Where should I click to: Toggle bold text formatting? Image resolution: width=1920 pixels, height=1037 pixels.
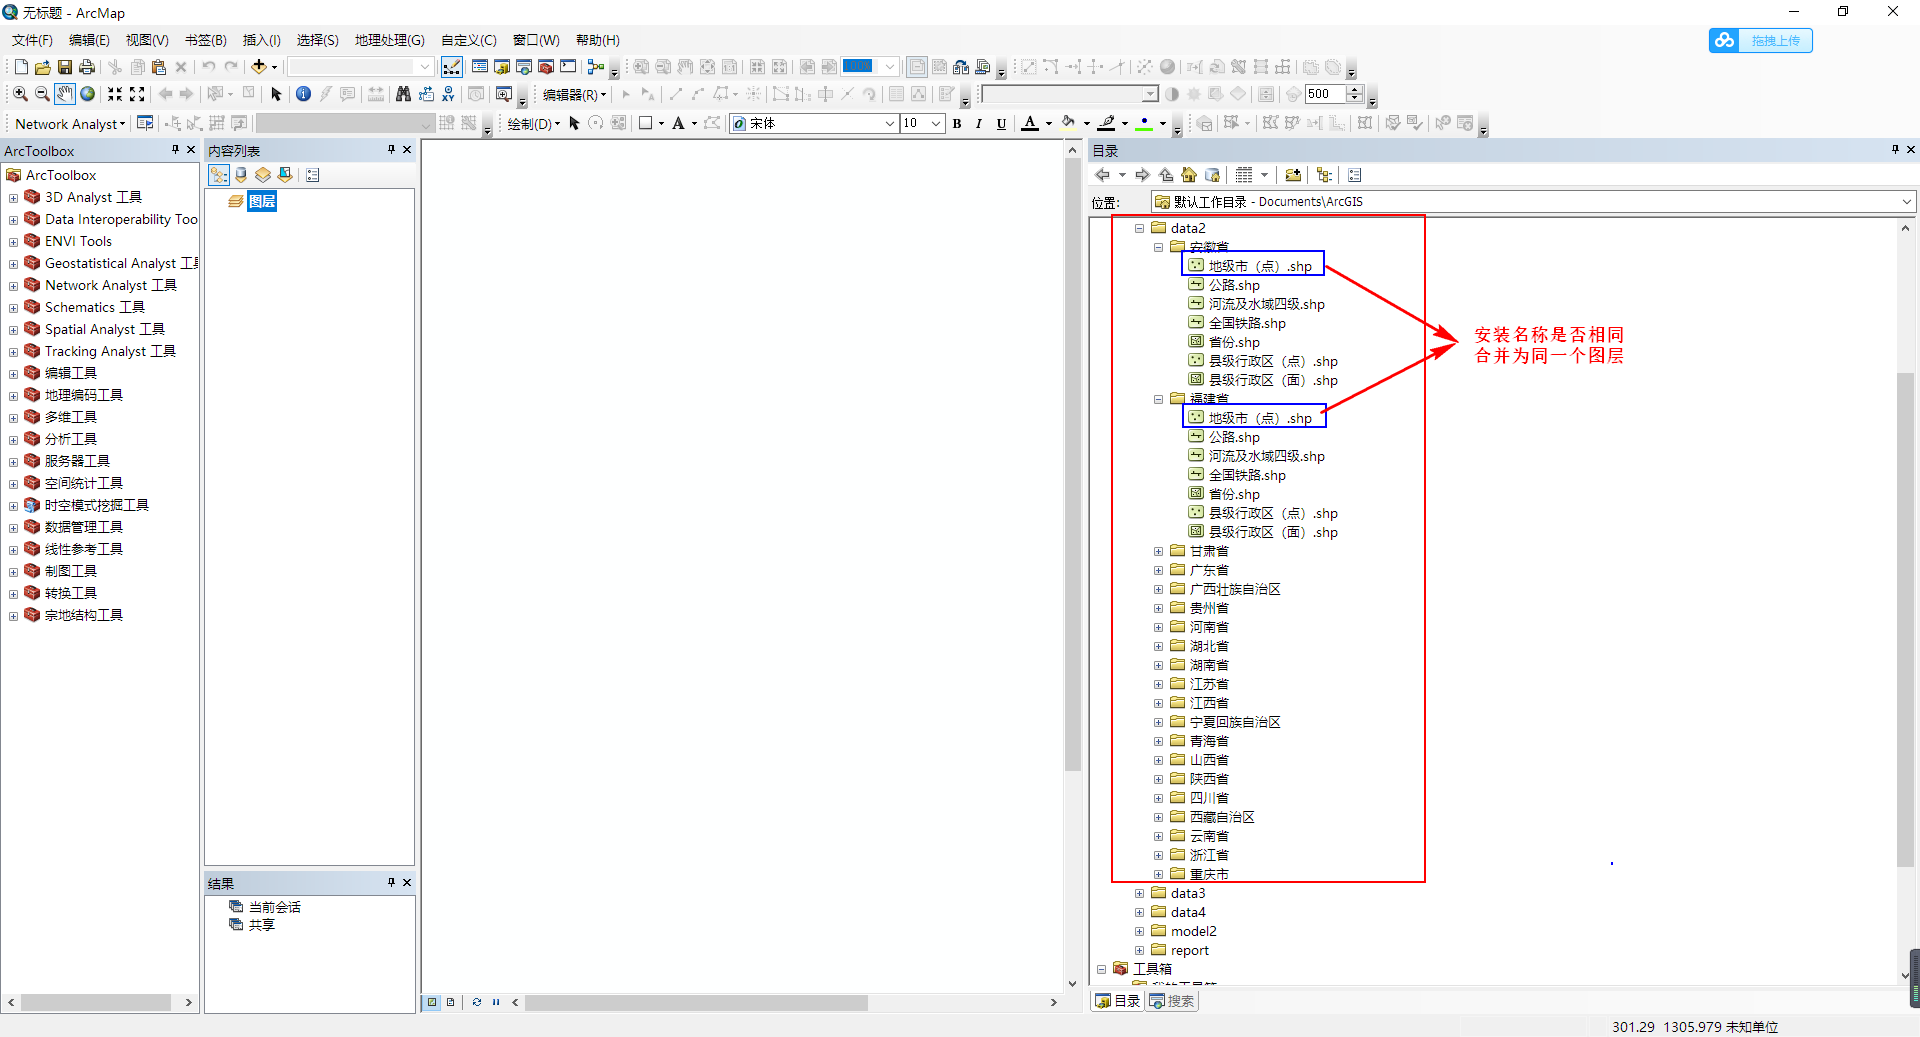[956, 124]
